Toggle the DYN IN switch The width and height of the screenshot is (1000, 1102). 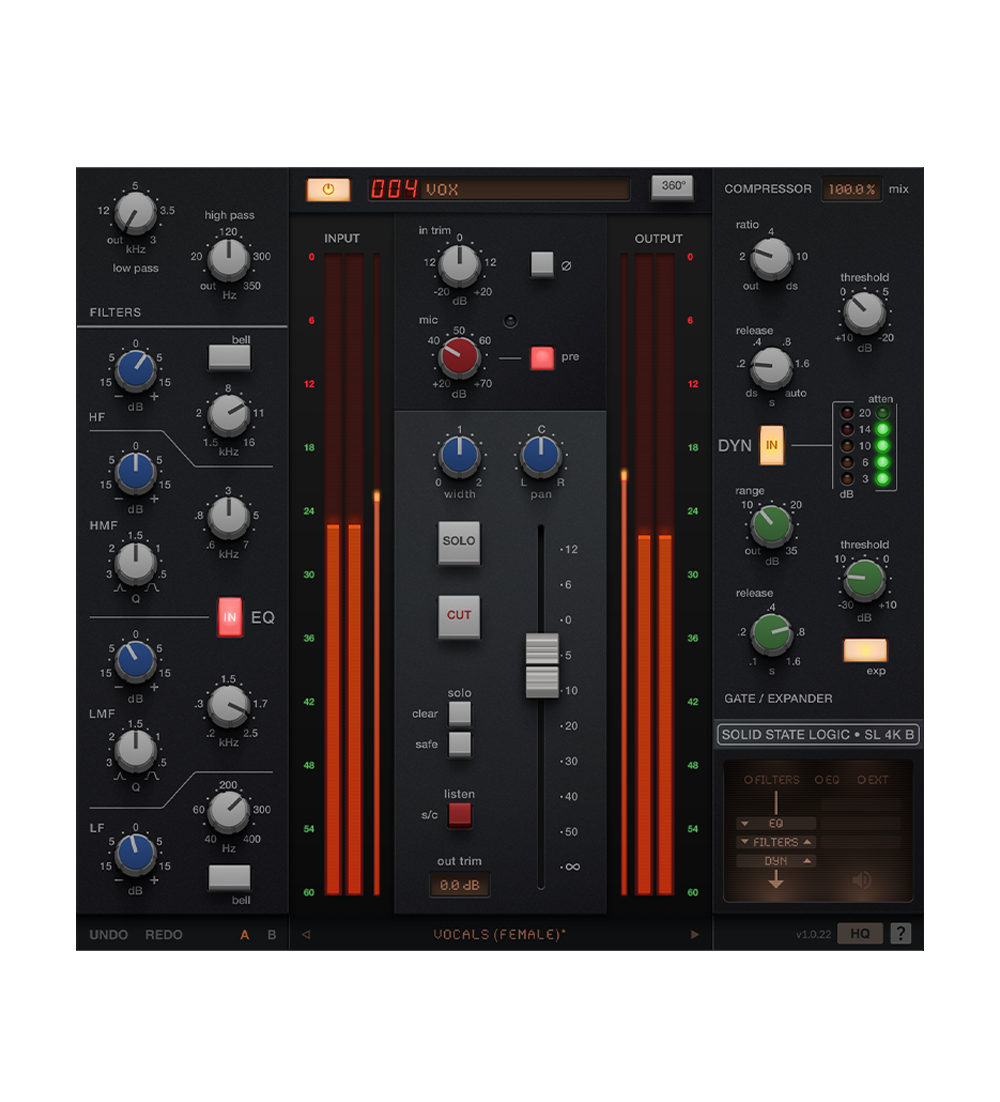point(772,446)
